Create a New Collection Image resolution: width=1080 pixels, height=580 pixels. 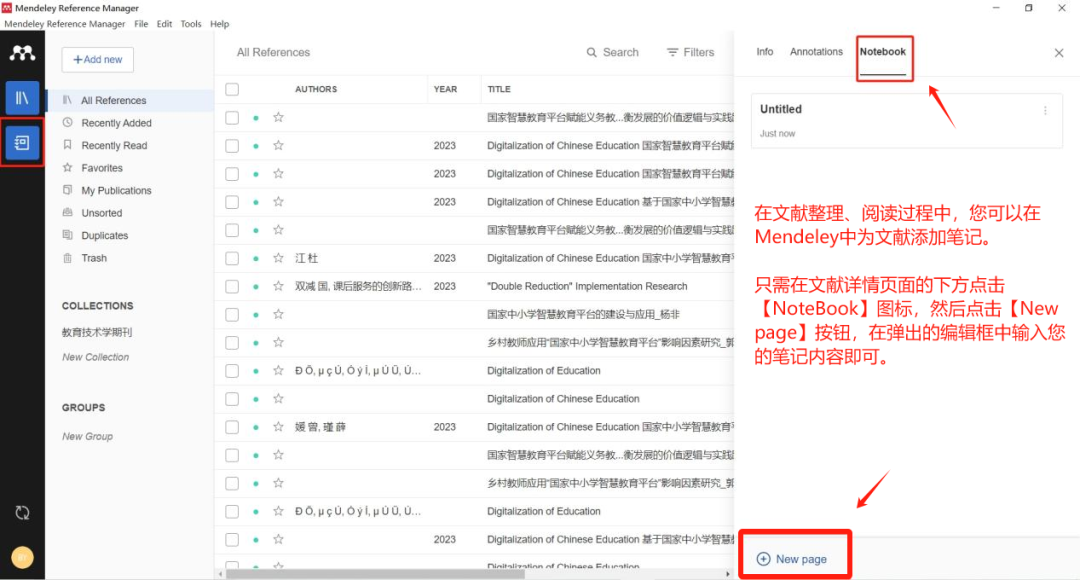[x=95, y=357]
